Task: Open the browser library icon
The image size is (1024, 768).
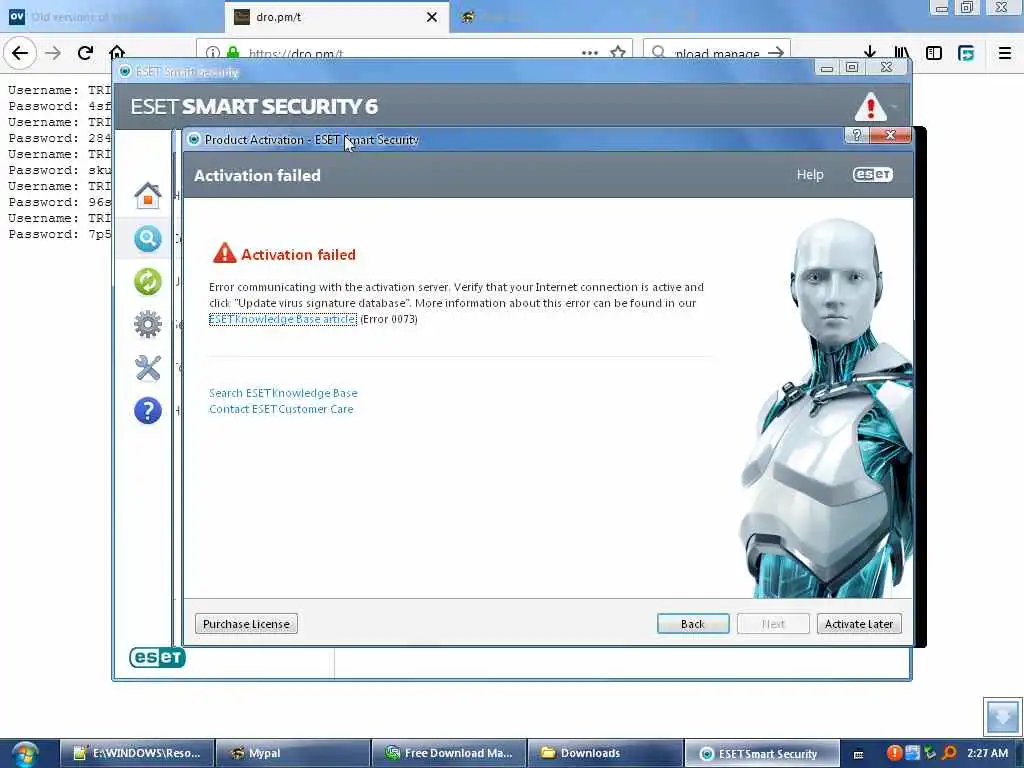Action: [x=902, y=53]
